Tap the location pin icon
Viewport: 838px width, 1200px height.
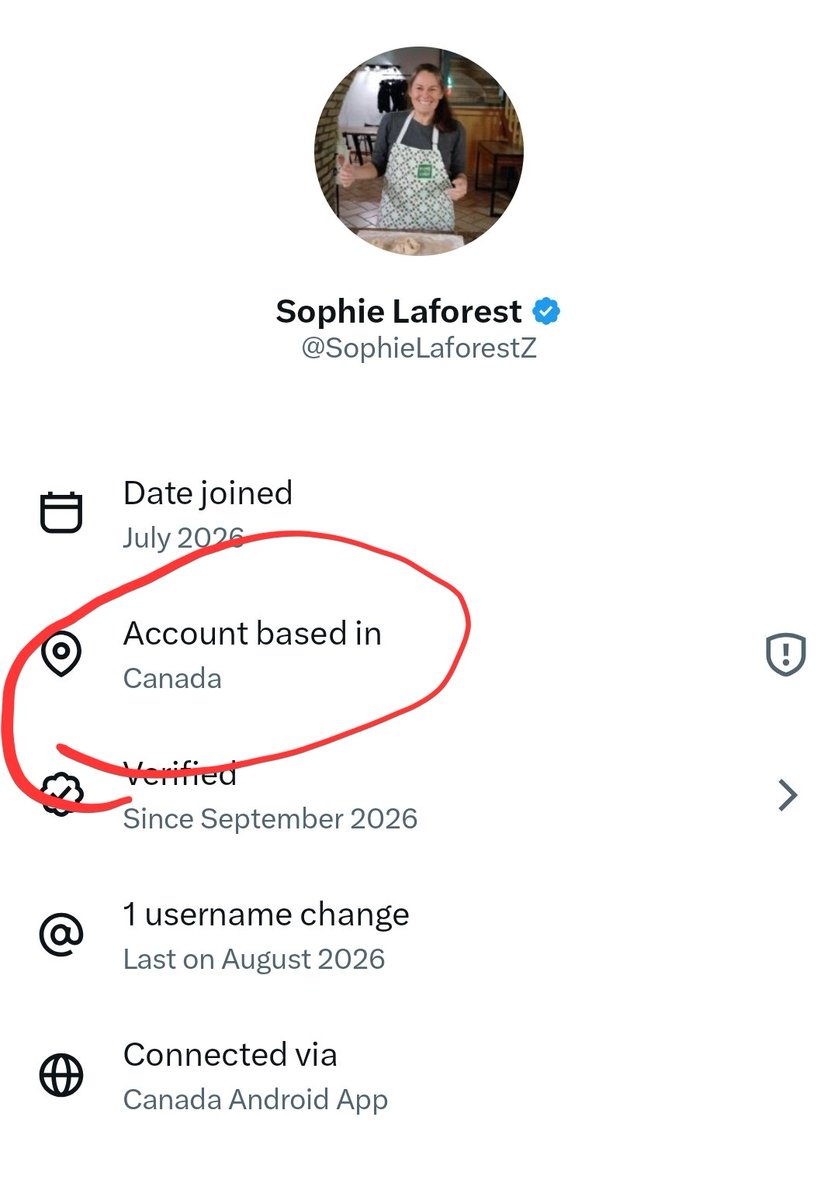[61, 654]
